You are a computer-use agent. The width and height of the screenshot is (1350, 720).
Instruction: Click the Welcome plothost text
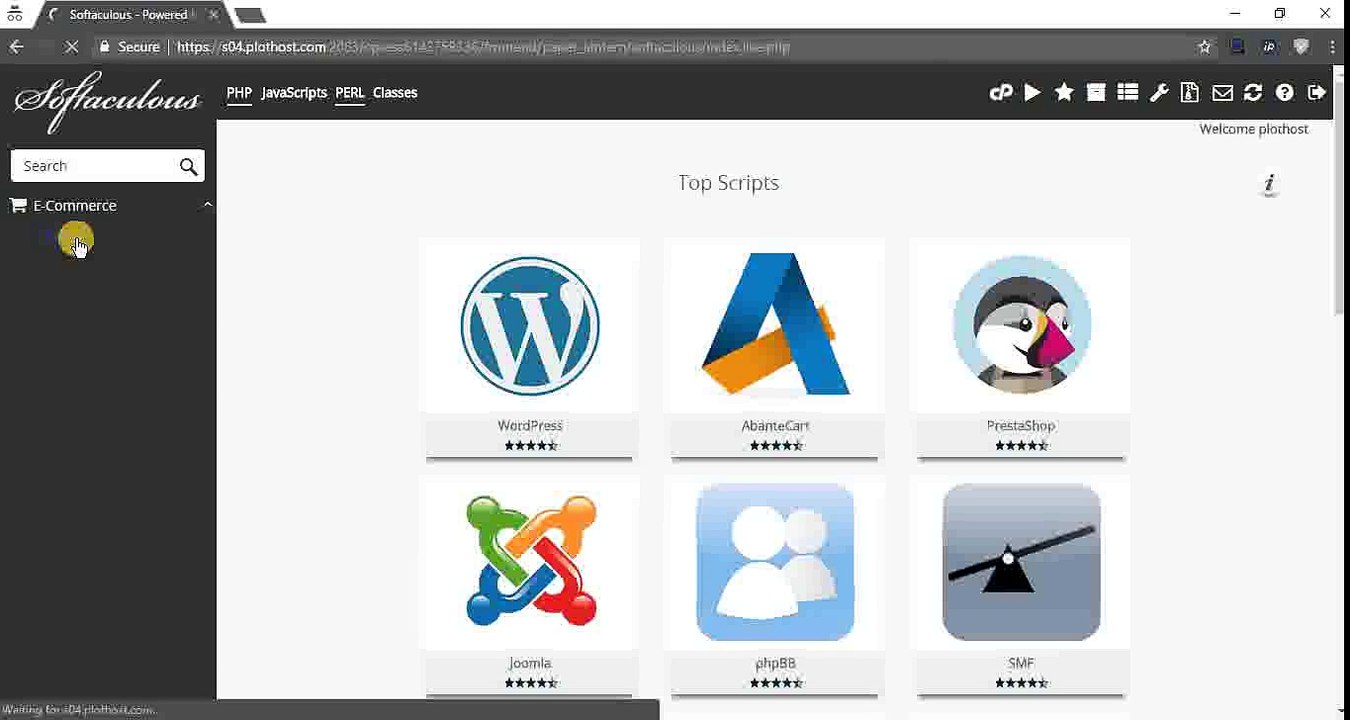[x=1254, y=129]
